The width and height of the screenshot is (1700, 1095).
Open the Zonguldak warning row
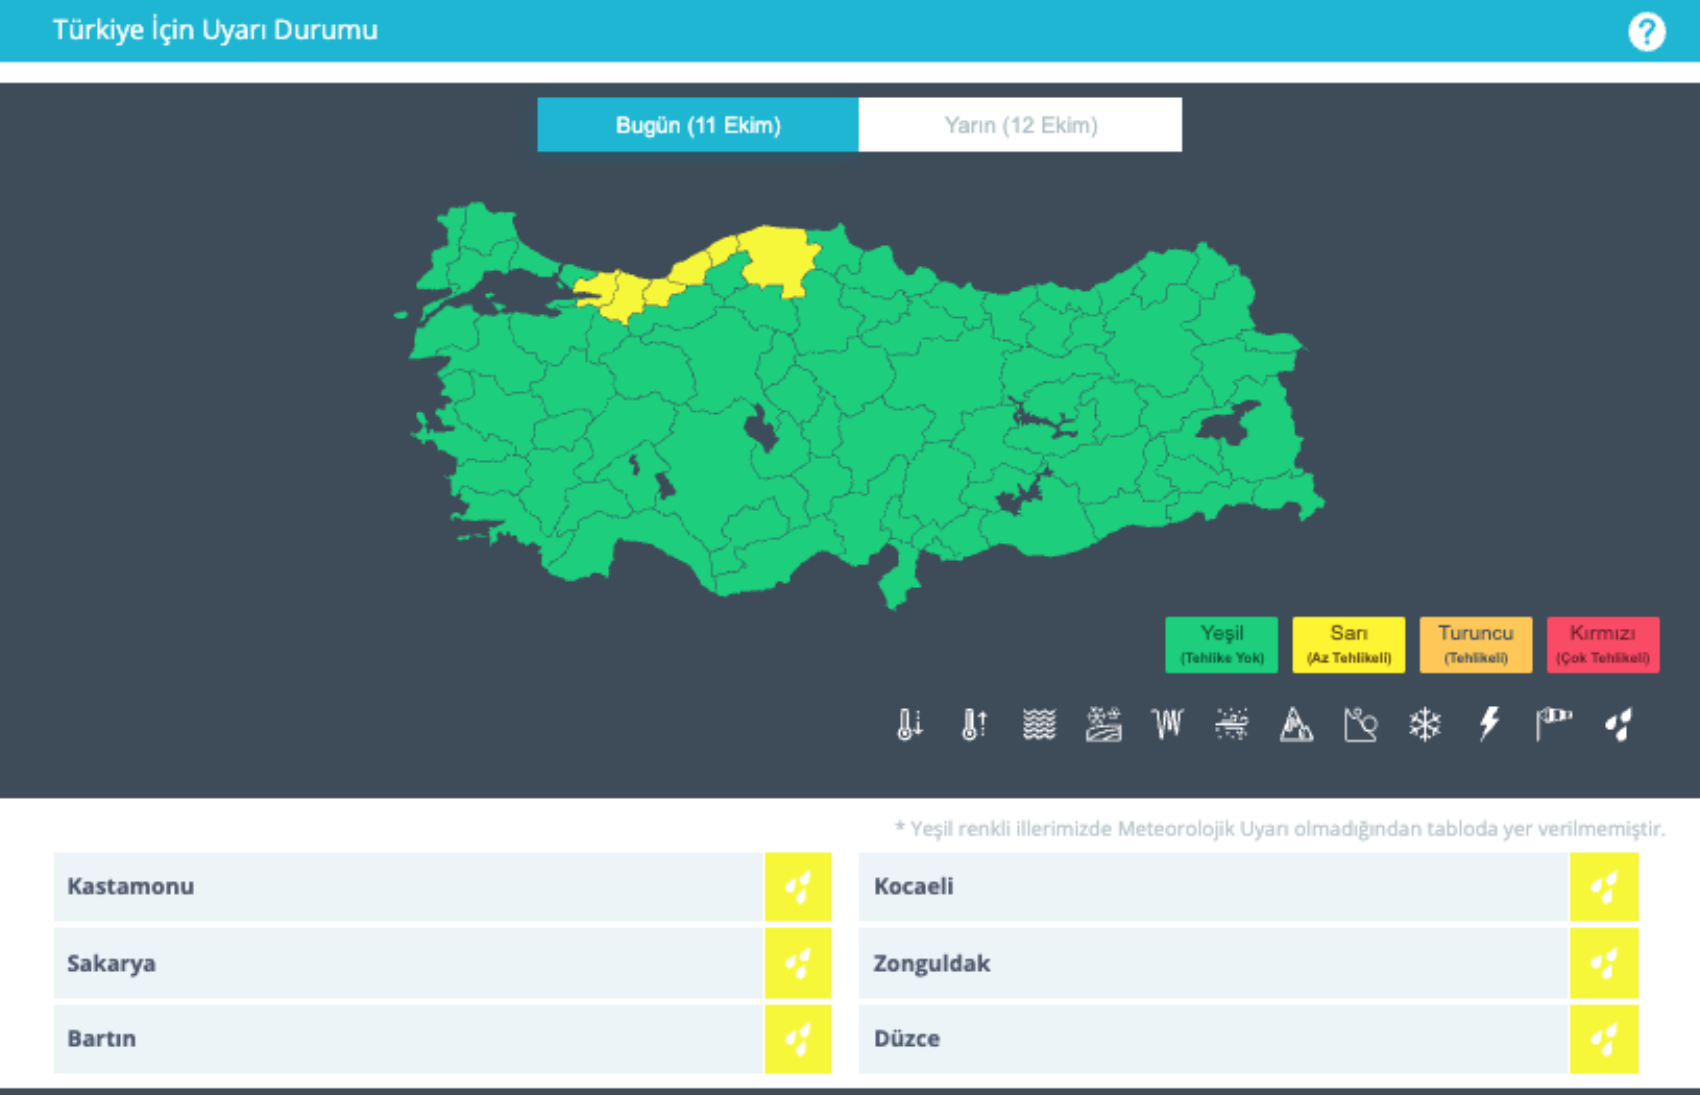1213,964
